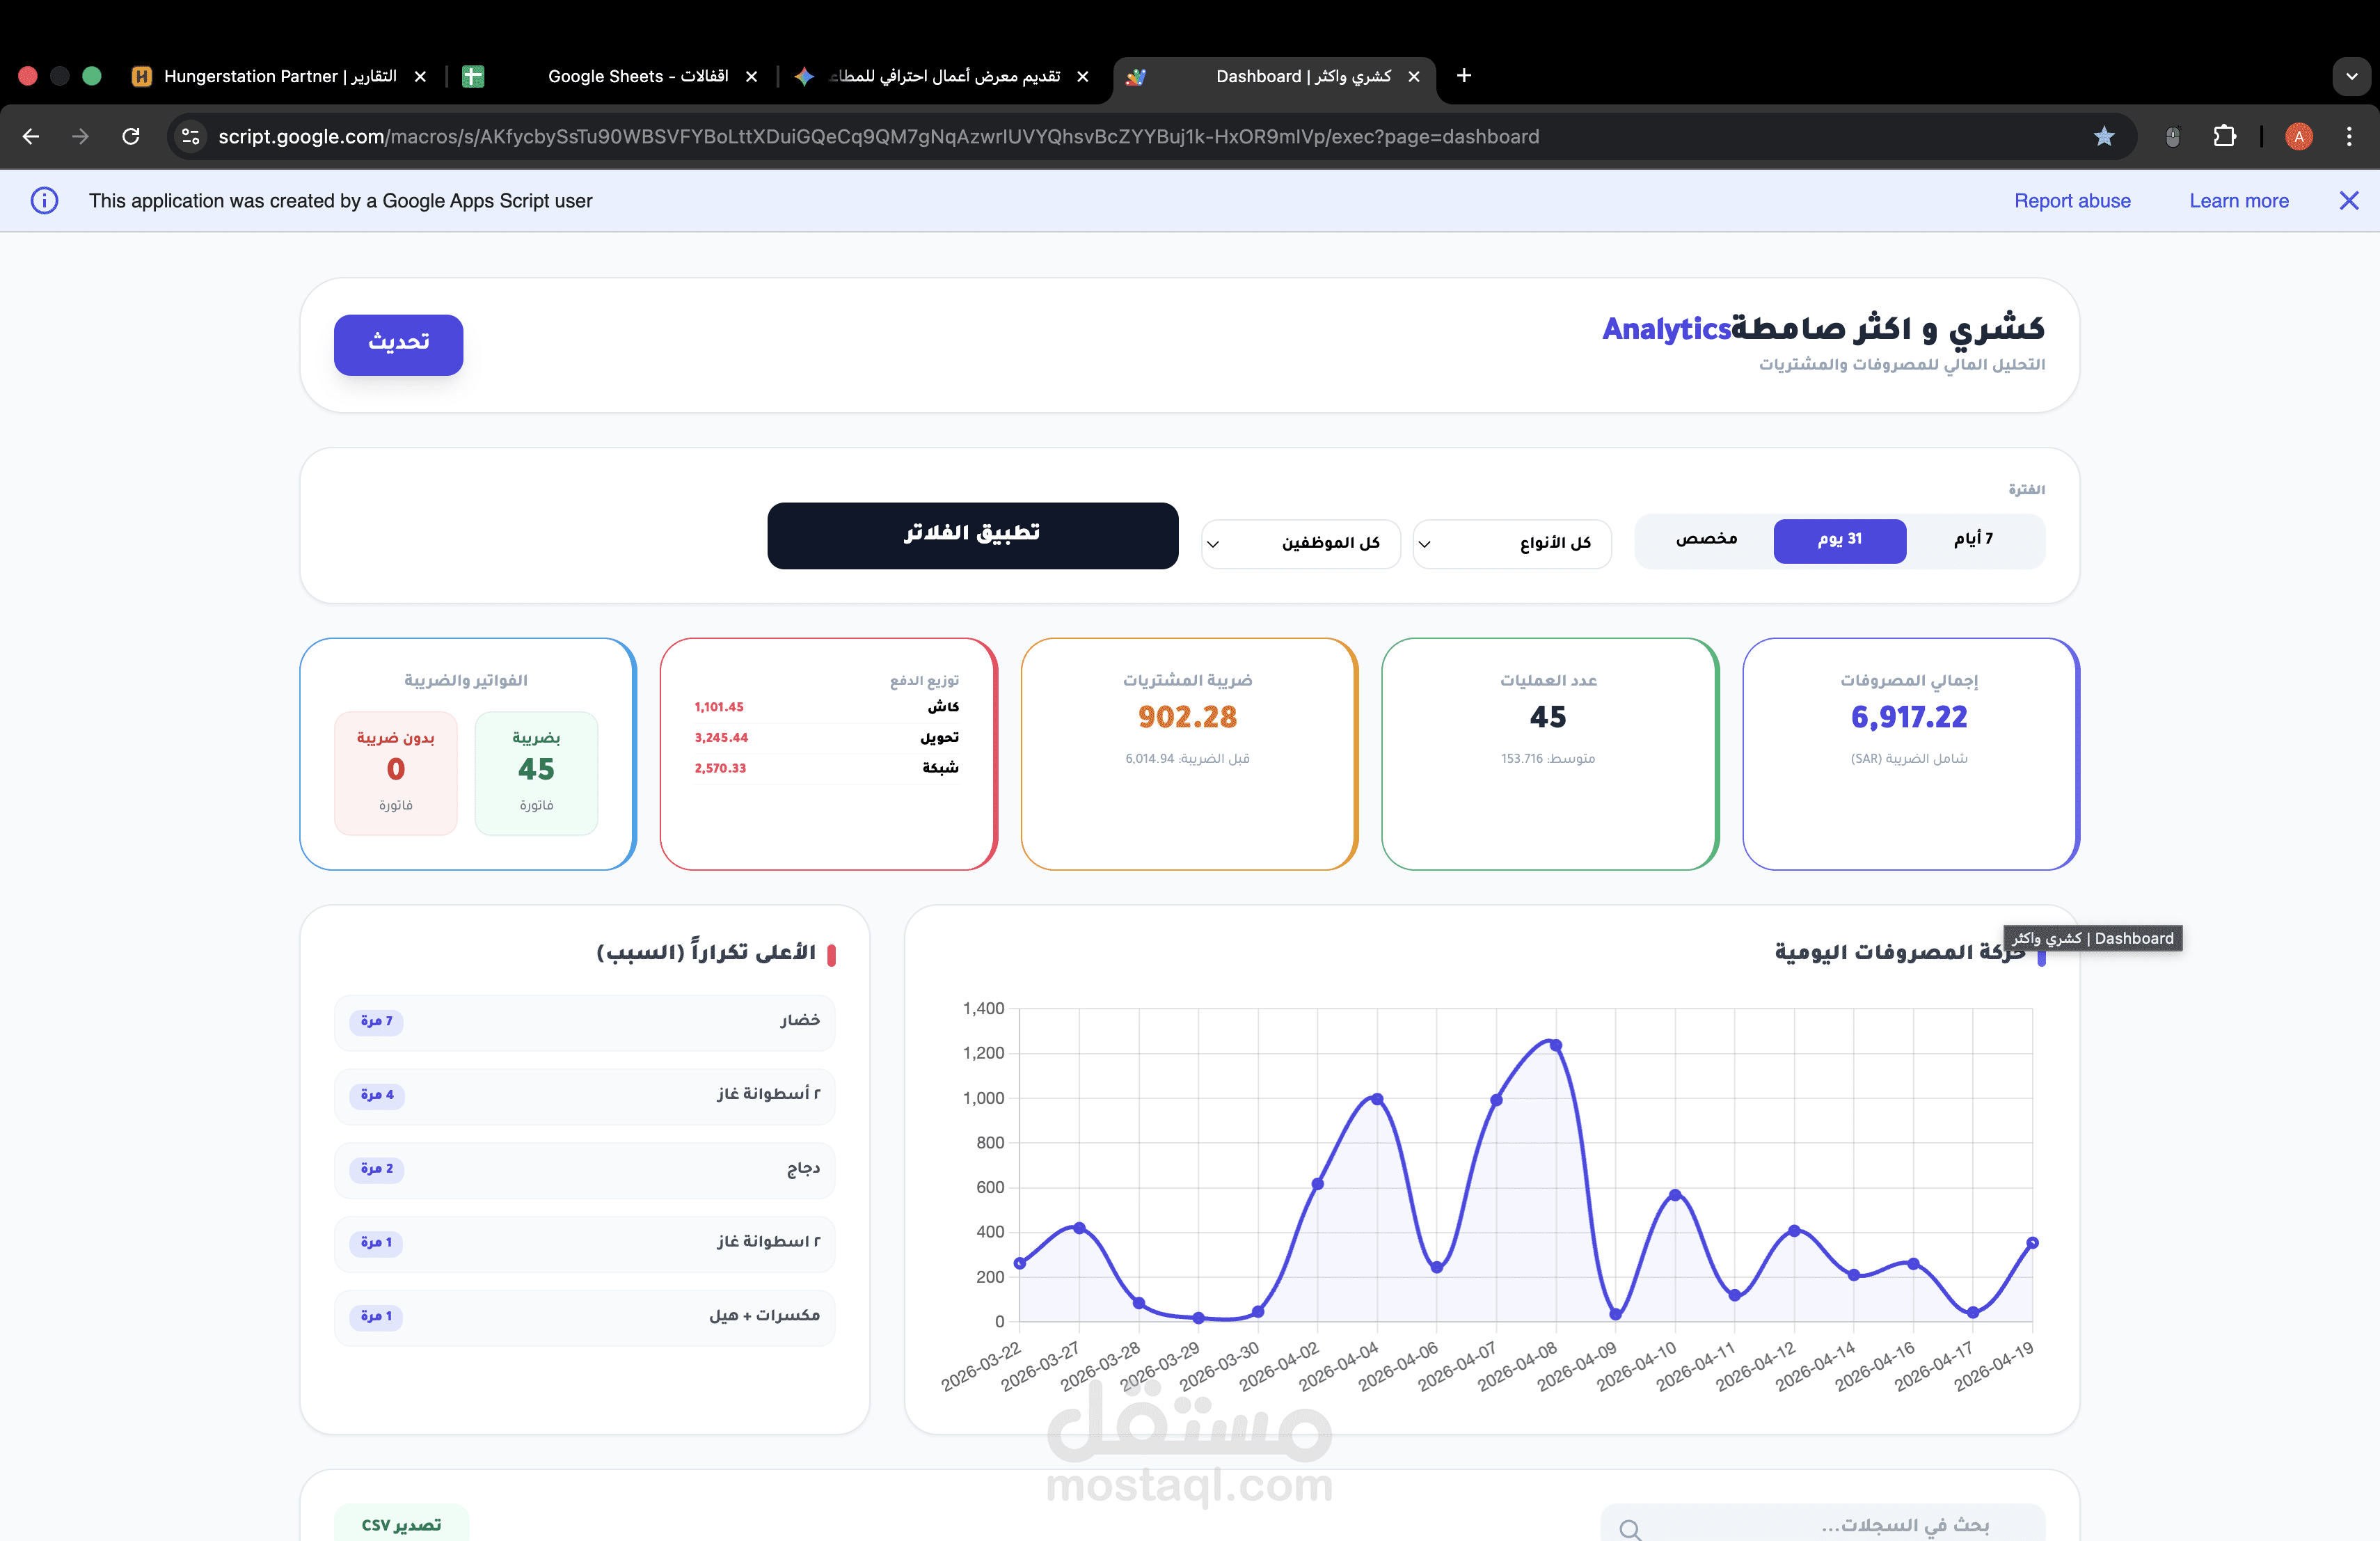Open the tab search chevron
The image size is (2380, 1541).
(2350, 75)
